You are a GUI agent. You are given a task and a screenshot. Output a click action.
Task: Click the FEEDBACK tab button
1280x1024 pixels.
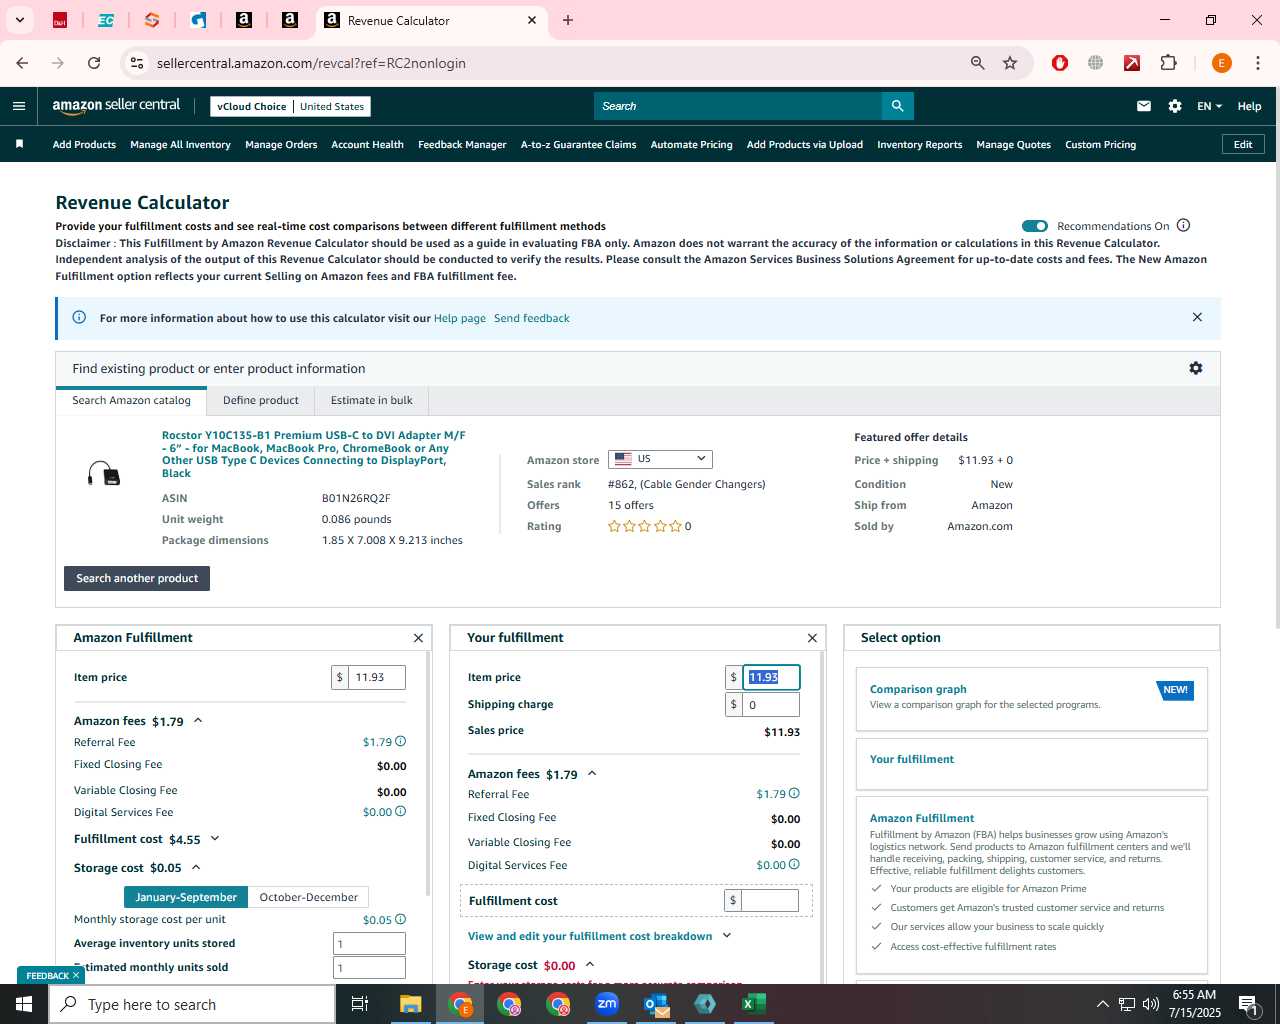click(x=52, y=975)
